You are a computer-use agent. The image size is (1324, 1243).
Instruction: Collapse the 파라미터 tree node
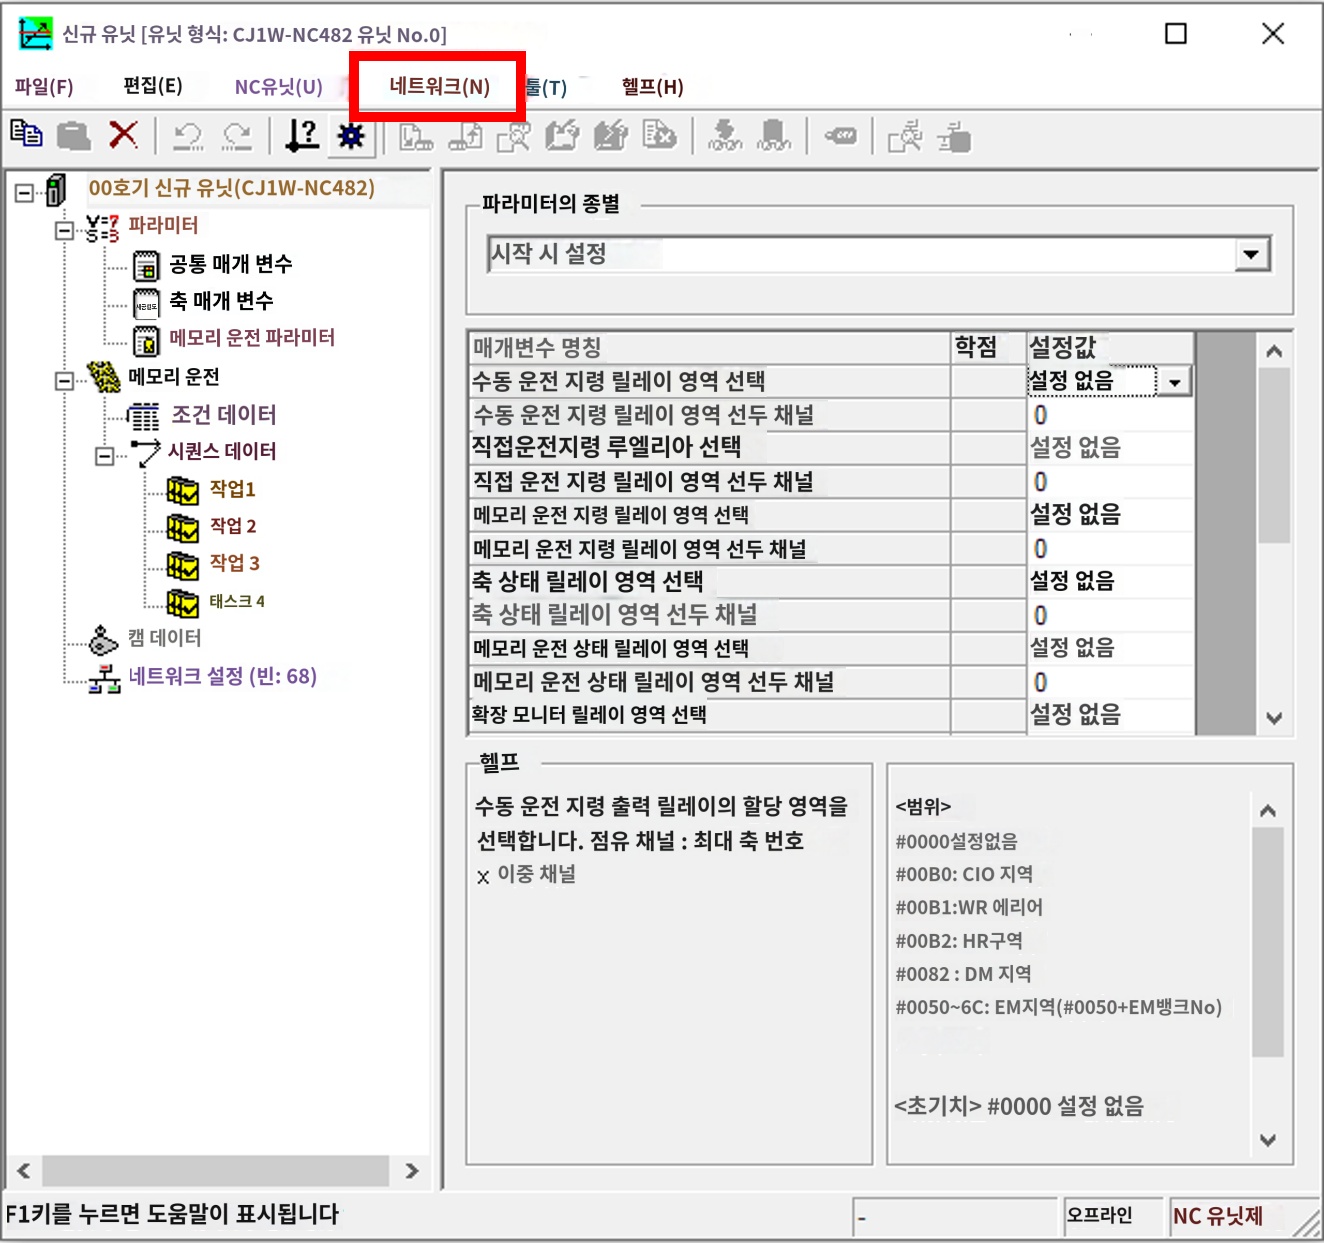64,231
